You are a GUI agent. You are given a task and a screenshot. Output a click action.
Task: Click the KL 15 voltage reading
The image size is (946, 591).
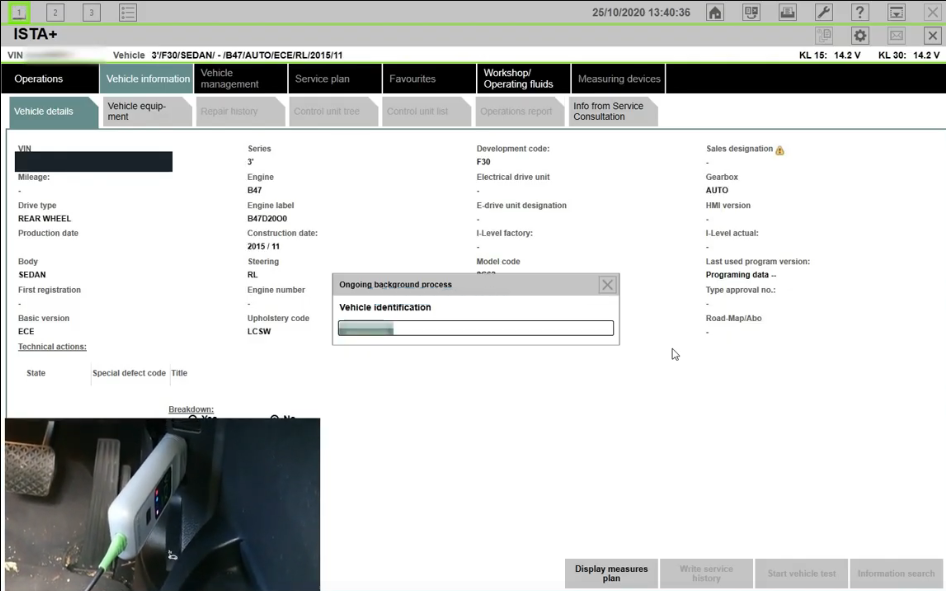(830, 55)
